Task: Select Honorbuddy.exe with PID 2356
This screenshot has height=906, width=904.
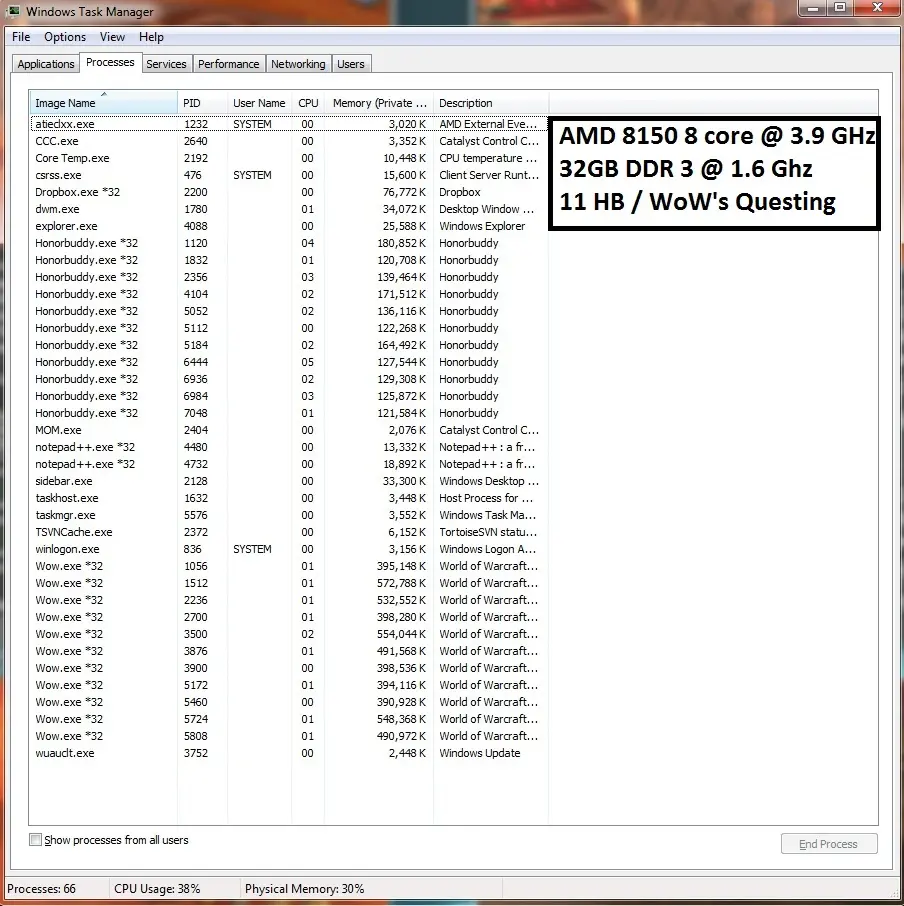Action: (x=288, y=277)
